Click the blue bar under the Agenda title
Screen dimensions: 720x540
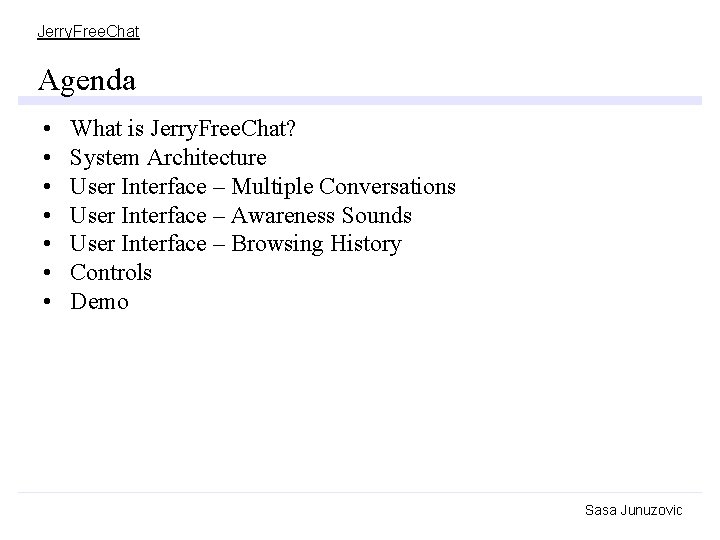pyautogui.click(x=360, y=100)
